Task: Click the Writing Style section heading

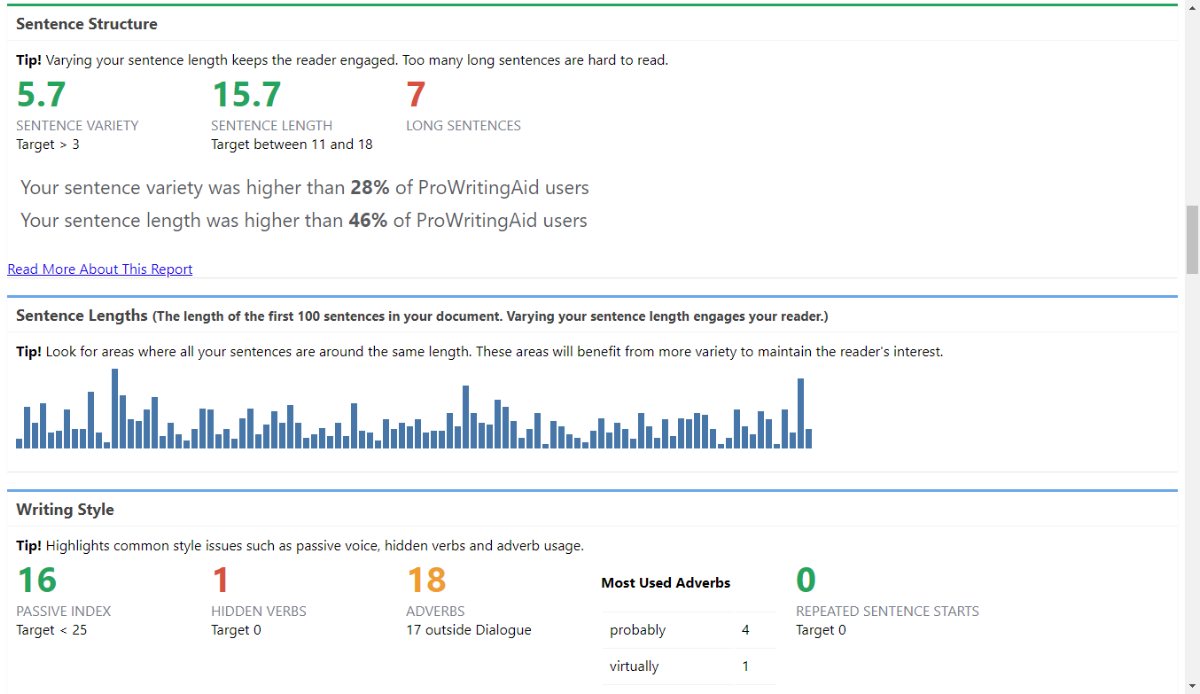Action: (x=65, y=510)
